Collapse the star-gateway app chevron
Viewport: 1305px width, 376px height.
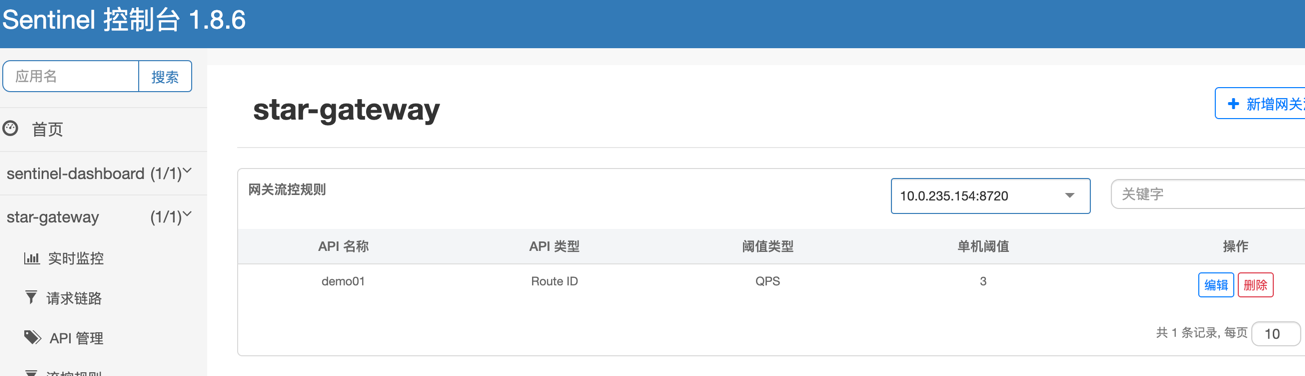click(x=187, y=215)
